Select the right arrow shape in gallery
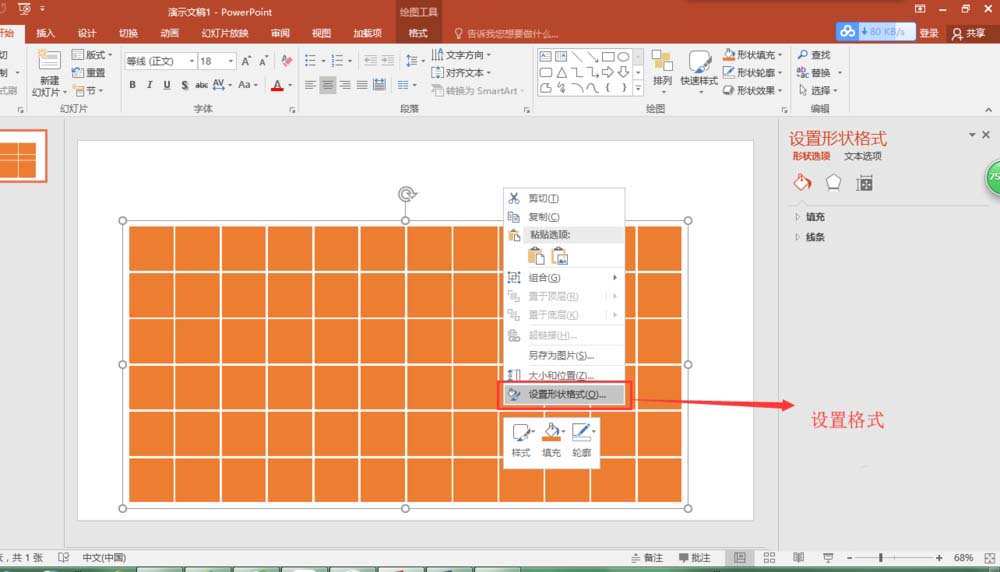 (x=608, y=72)
